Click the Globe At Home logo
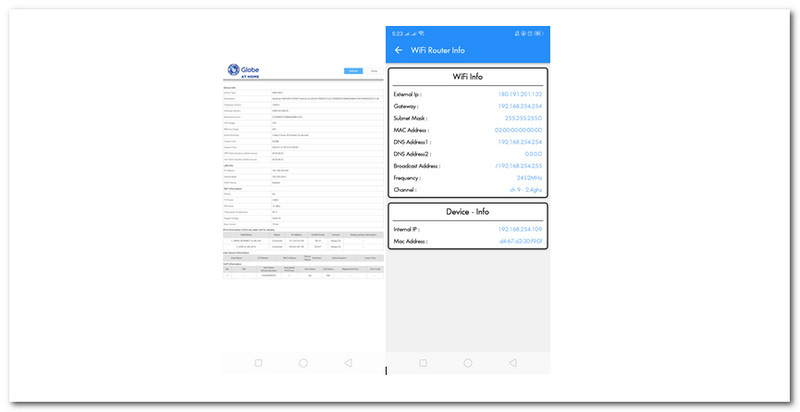Image resolution: width=800 pixels, height=412 pixels. coord(243,71)
